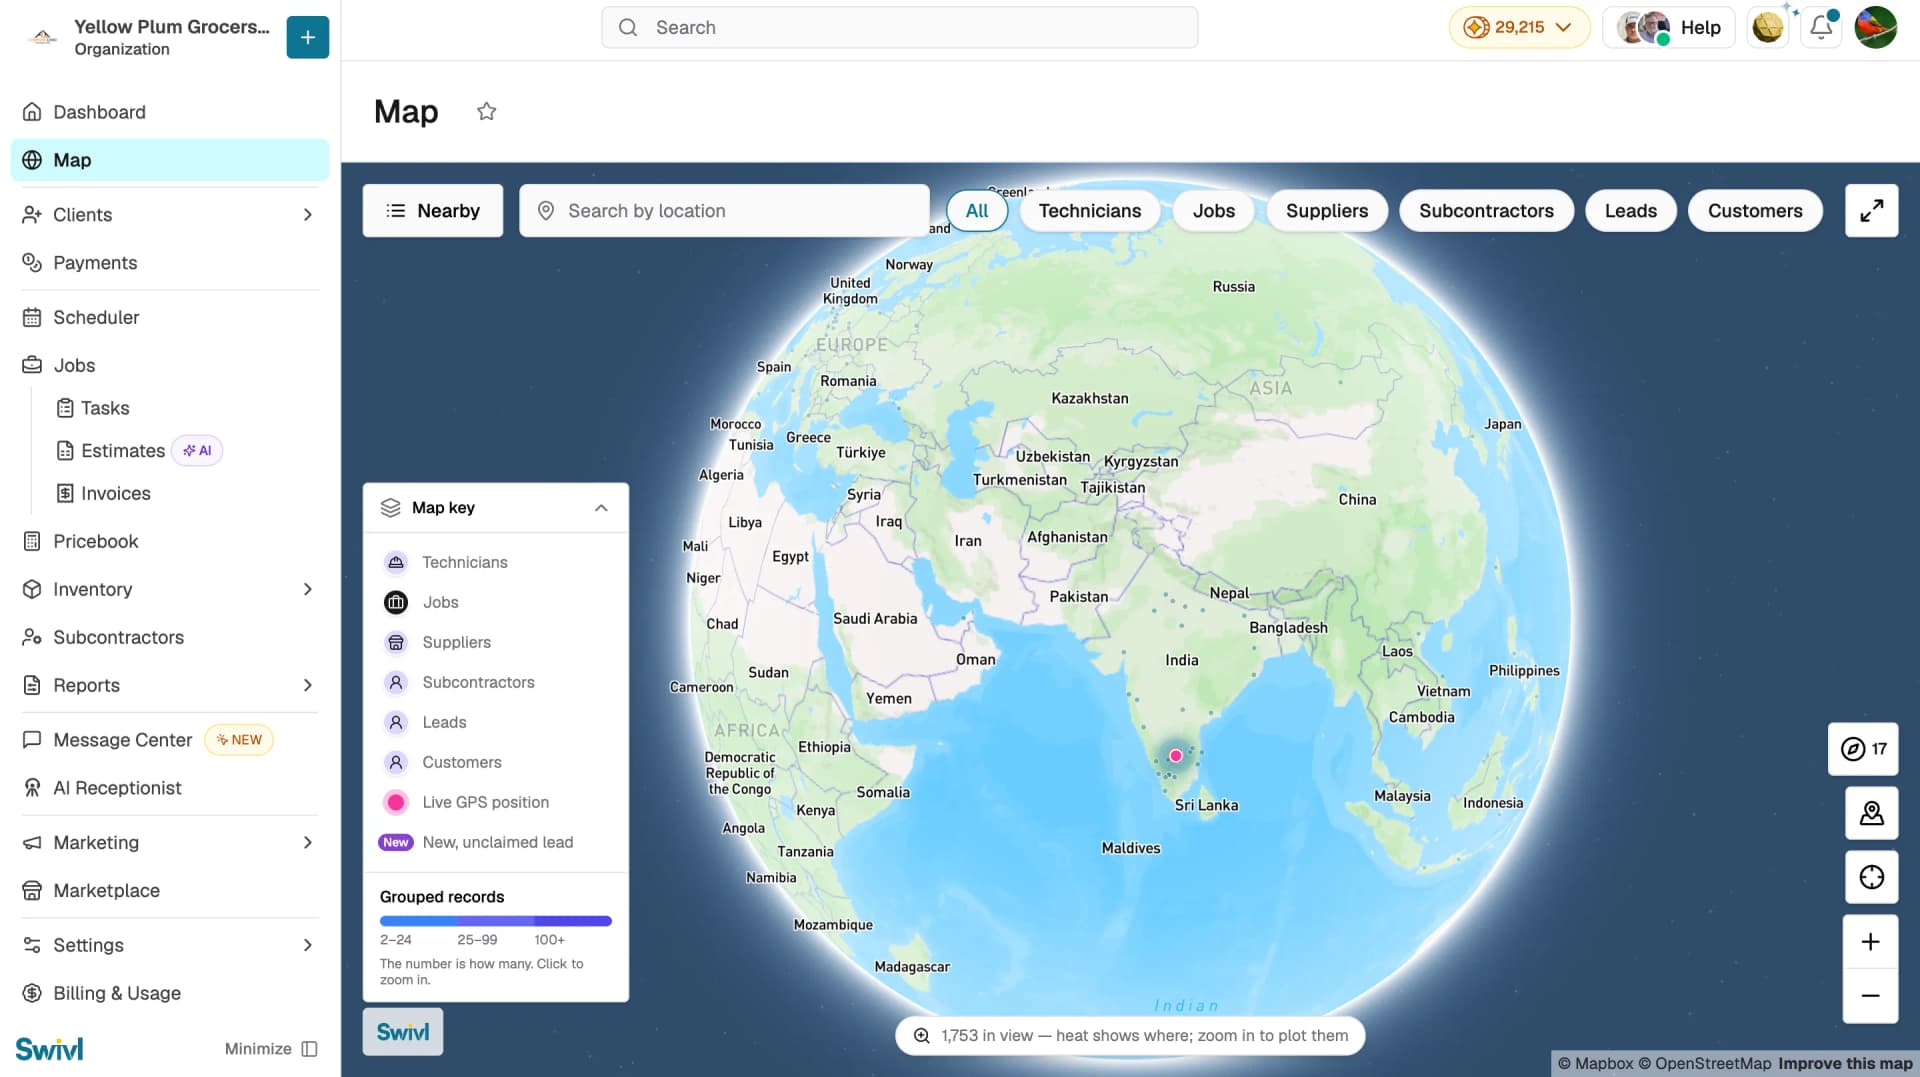Toggle the Technicians filter chip
Screen dimensions: 1920x1077
(x=1089, y=211)
